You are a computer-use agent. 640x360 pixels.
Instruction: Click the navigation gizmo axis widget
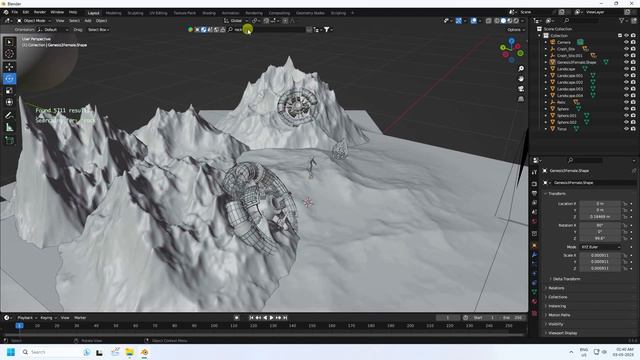511,50
